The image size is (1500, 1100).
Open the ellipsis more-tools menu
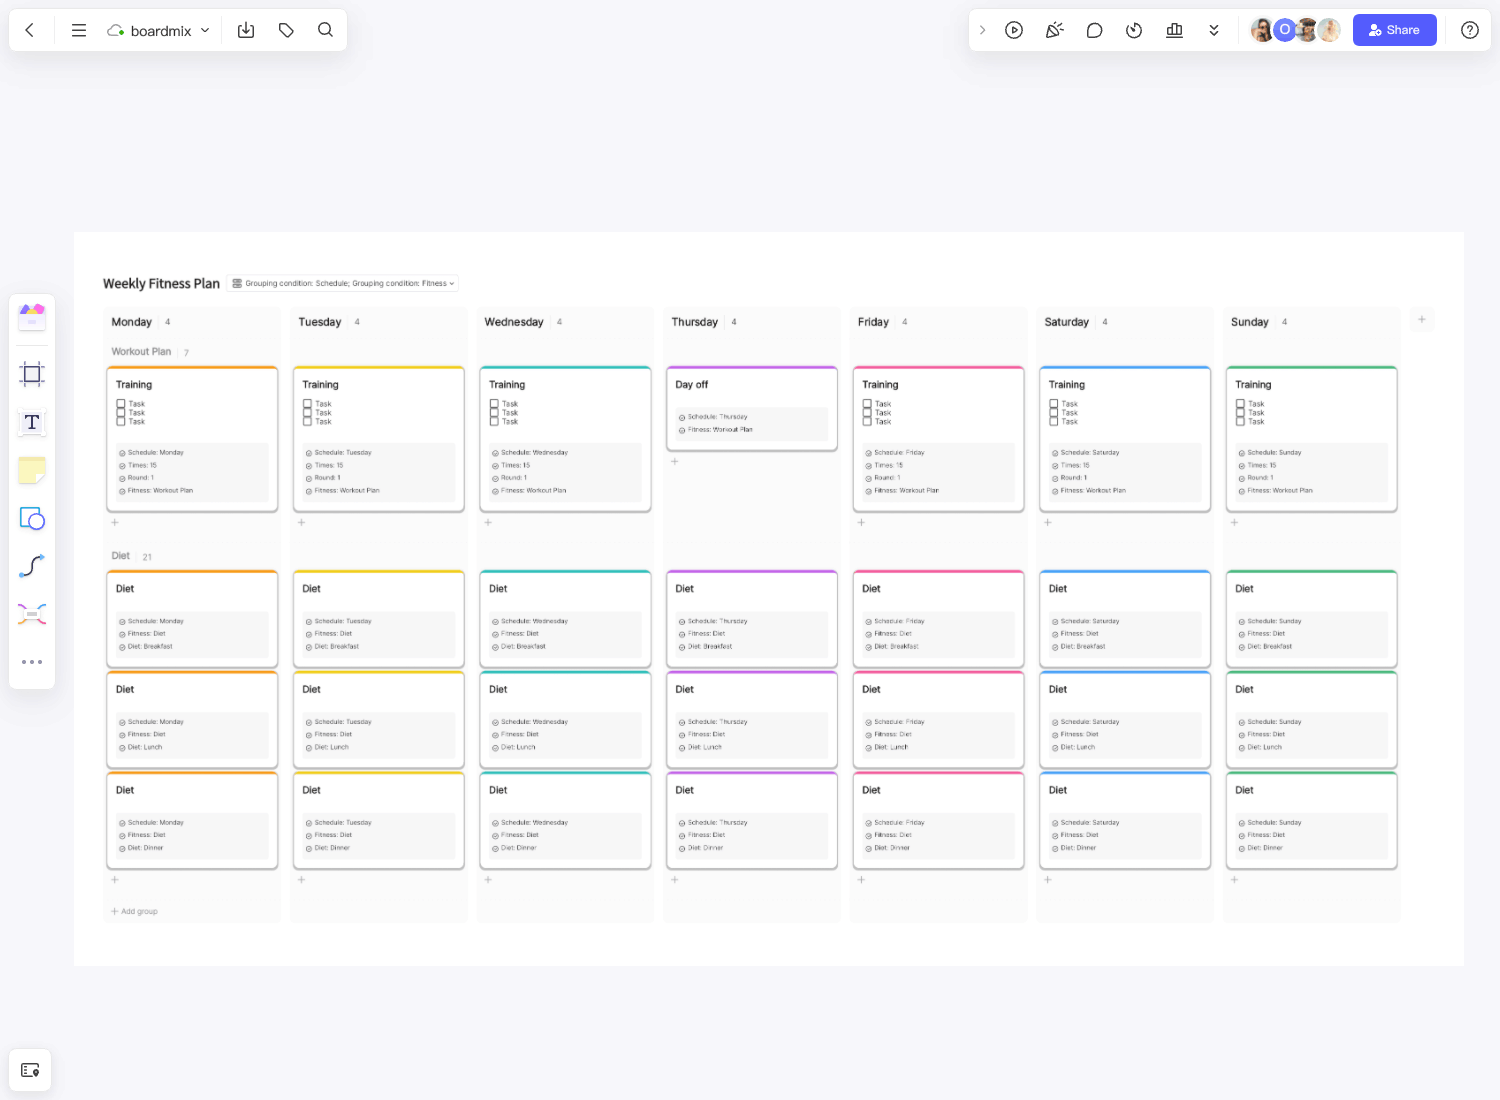(32, 661)
